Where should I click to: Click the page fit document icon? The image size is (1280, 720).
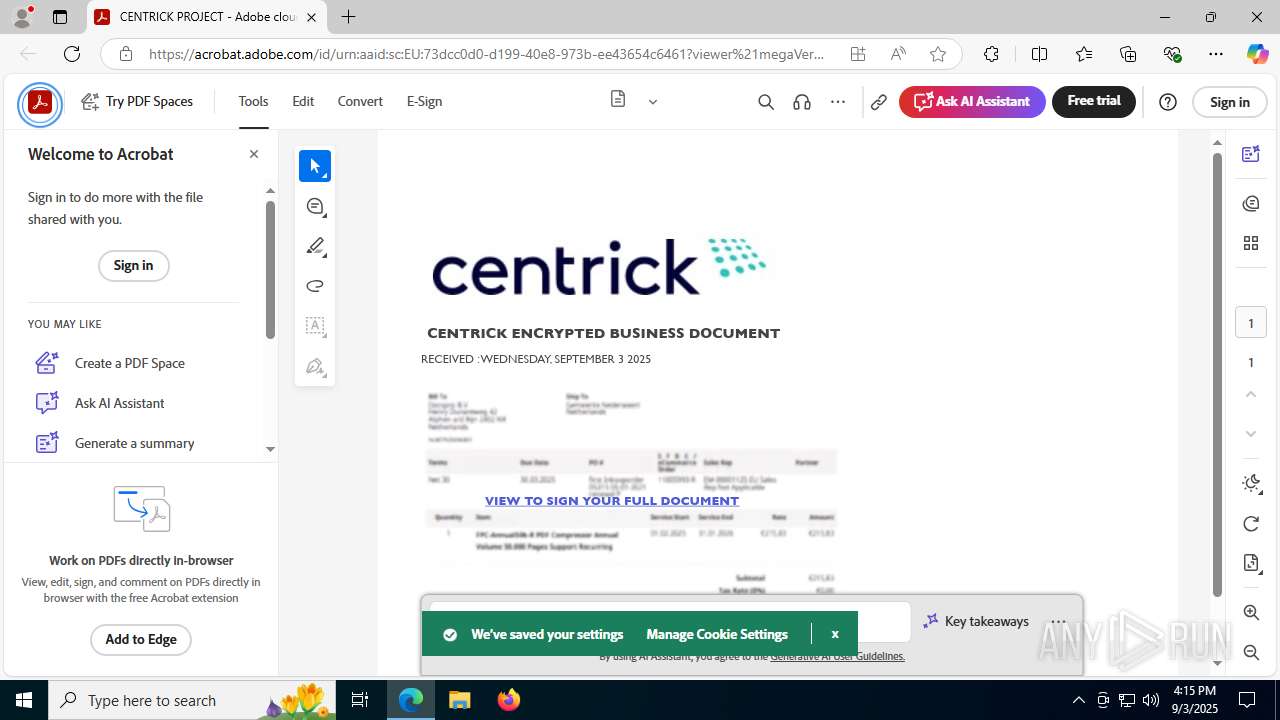click(x=1251, y=563)
